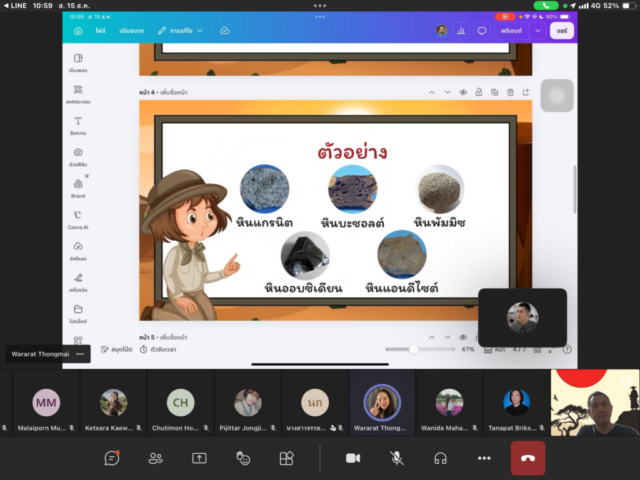Open the participants list icon
640x480 pixels.
(155, 458)
